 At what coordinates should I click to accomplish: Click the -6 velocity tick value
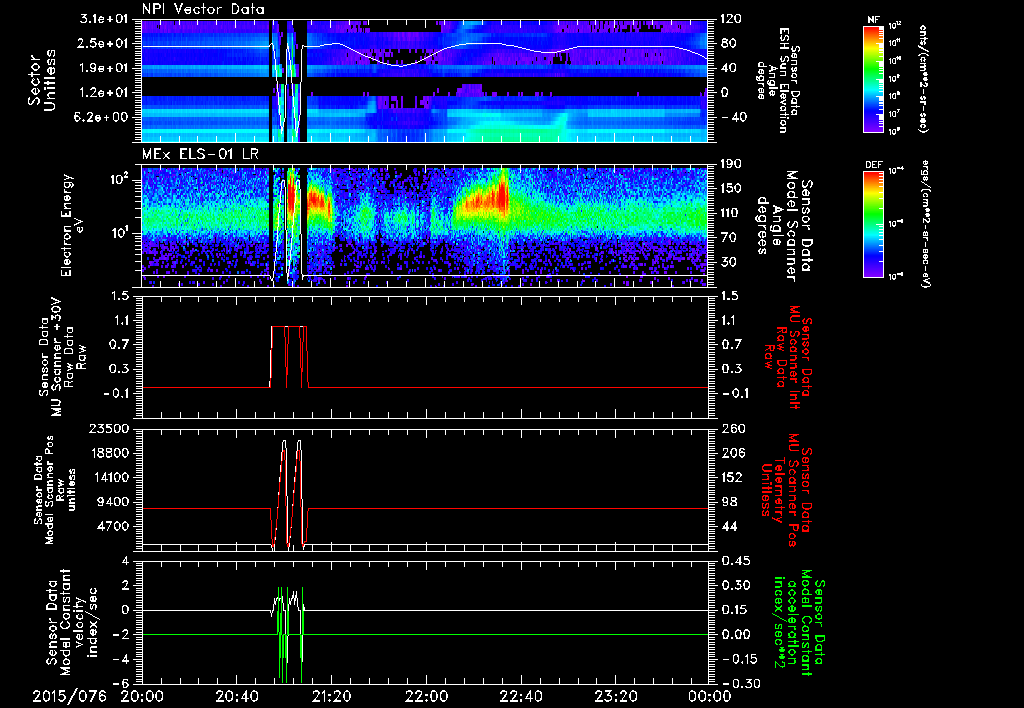click(123, 683)
